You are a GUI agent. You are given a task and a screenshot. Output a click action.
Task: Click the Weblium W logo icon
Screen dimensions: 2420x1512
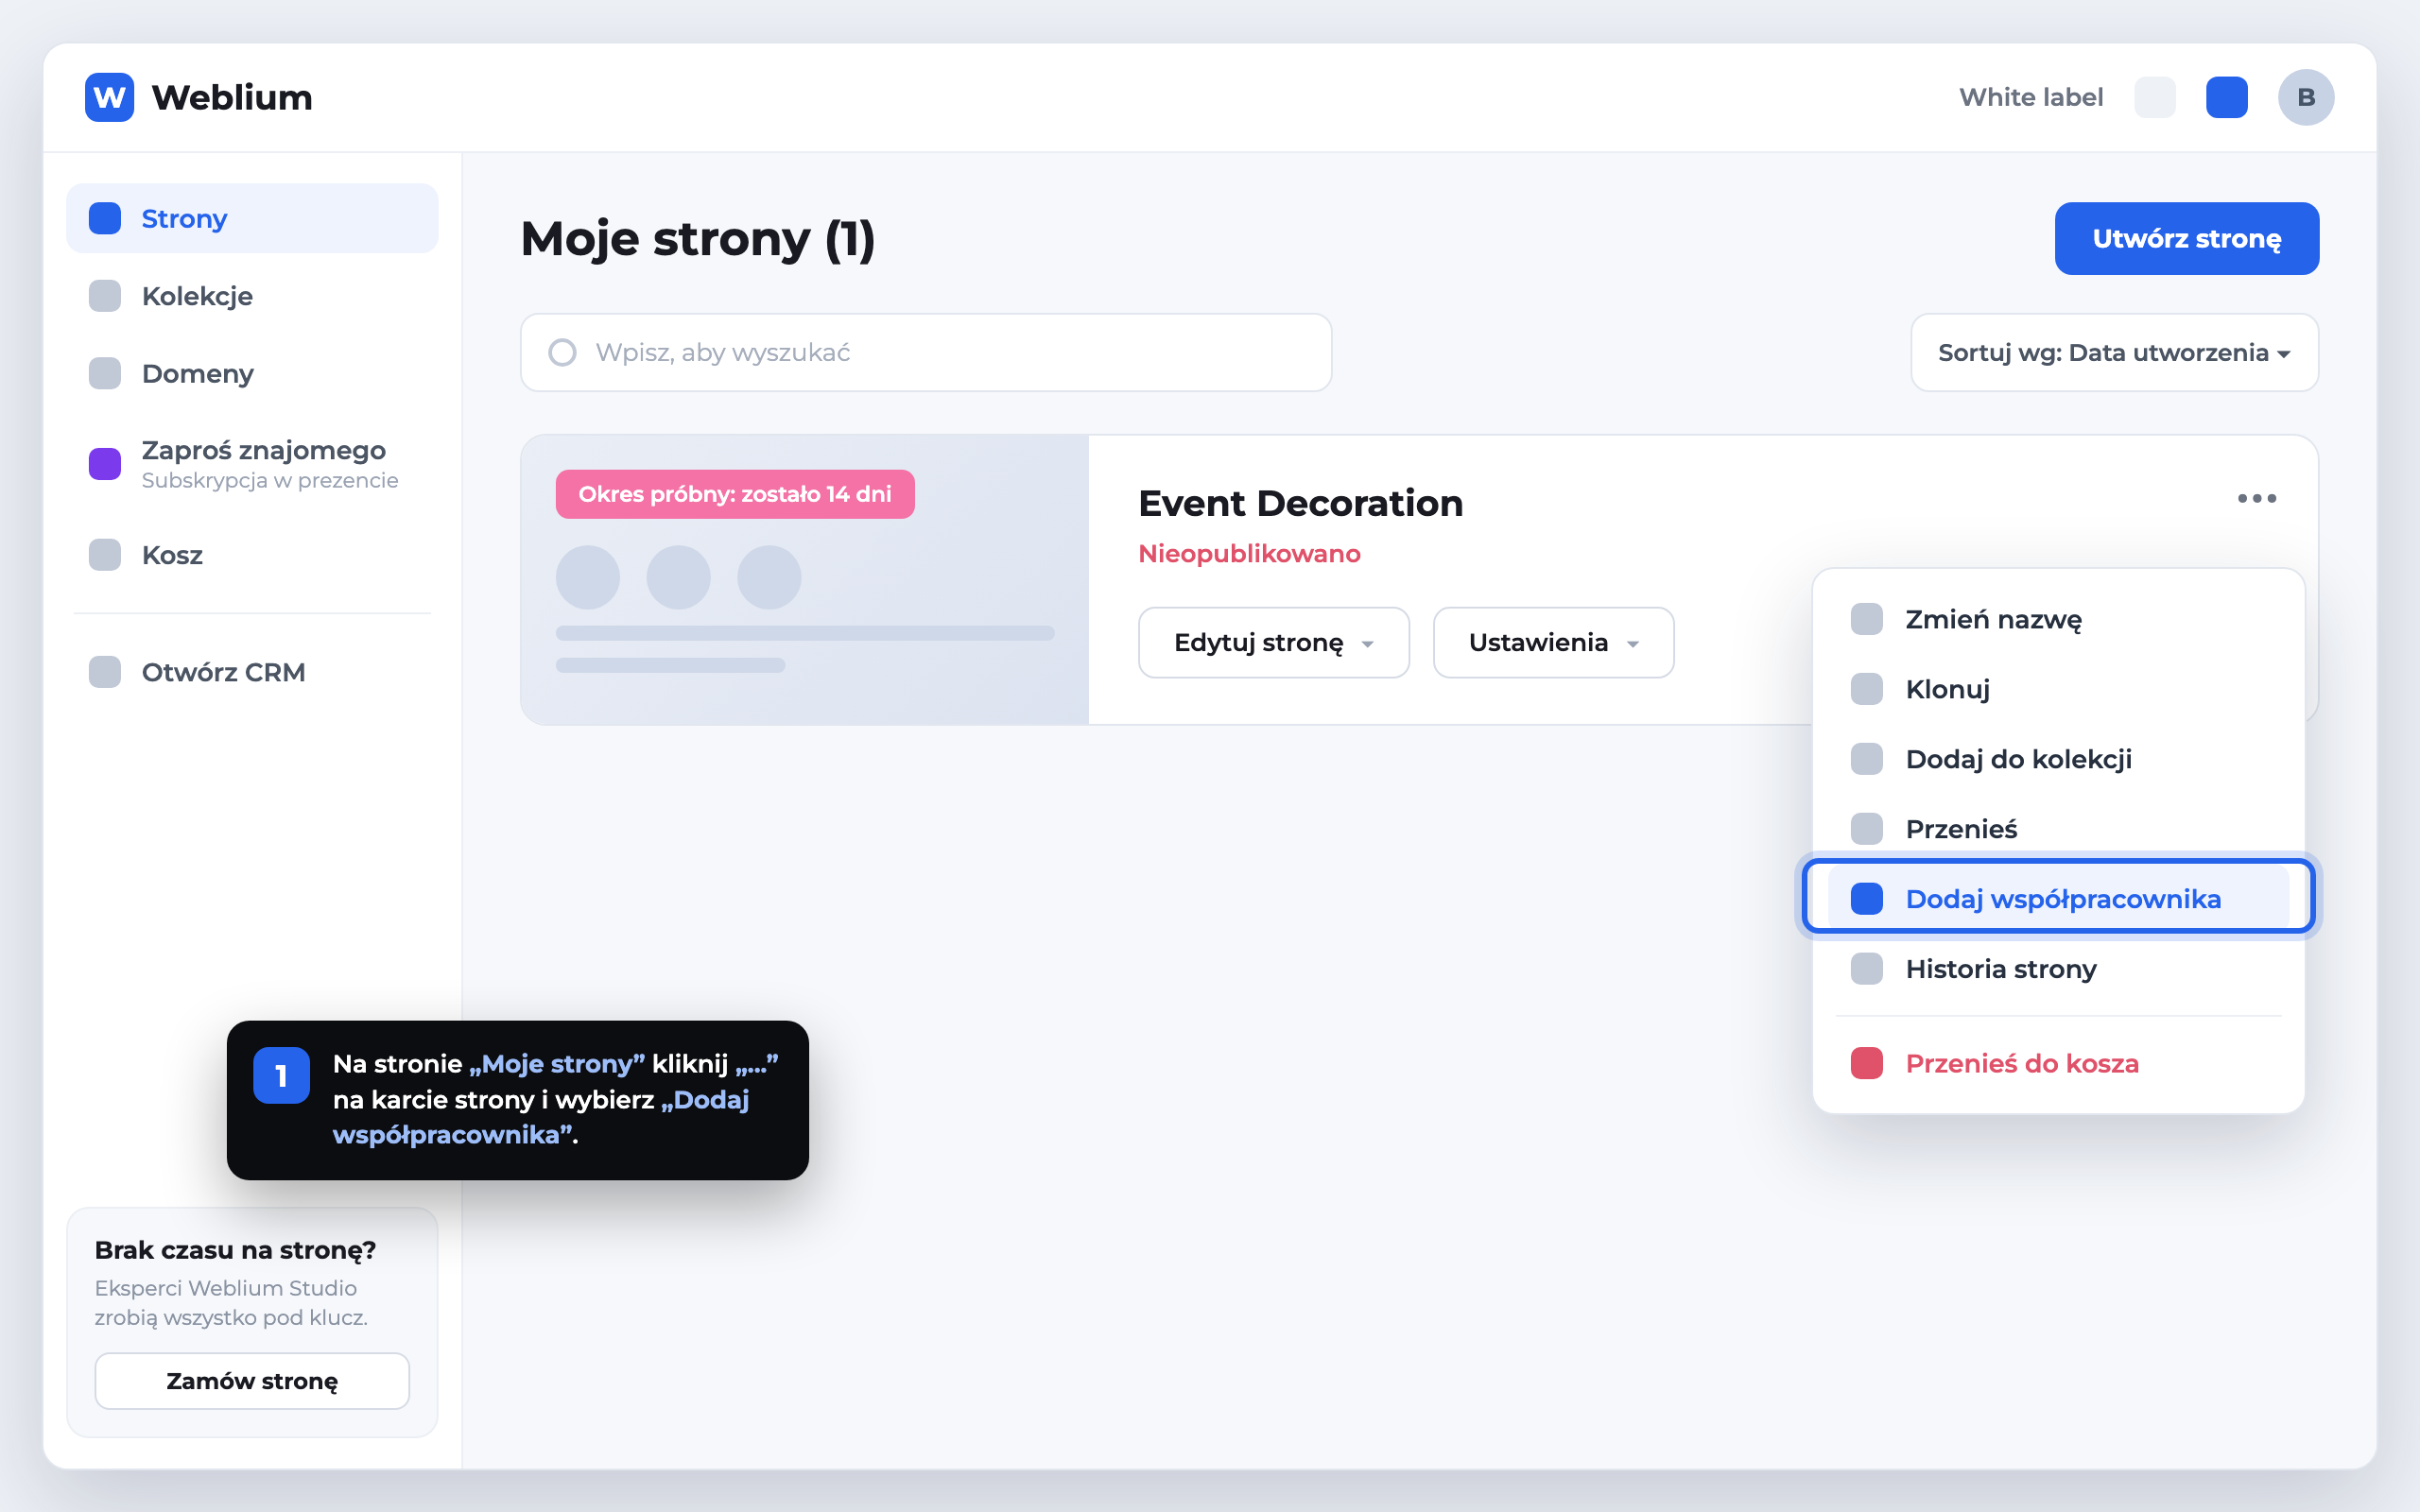pos(109,97)
